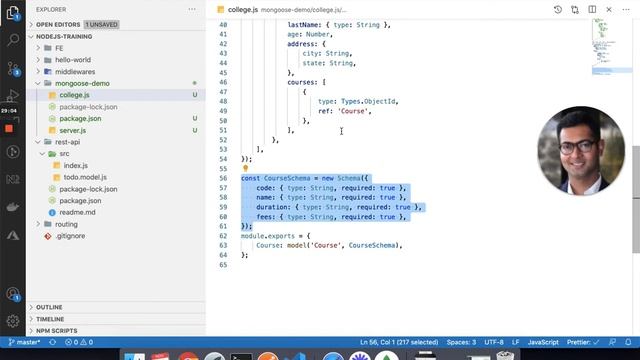Collapse the NODEJS-TRAINING root folder
Screen dimensions: 640x360
pyautogui.click(x=64, y=36)
